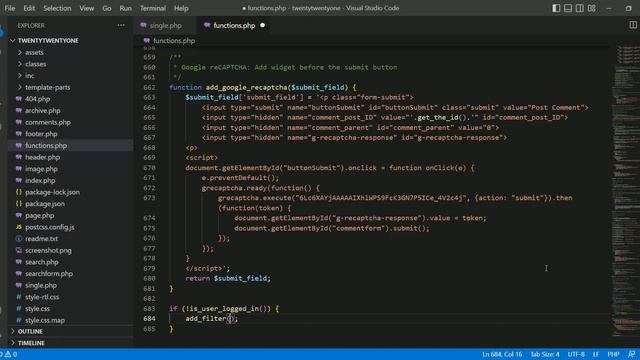Open comments.php file
The height and width of the screenshot is (360, 640).
pyautogui.click(x=48, y=122)
